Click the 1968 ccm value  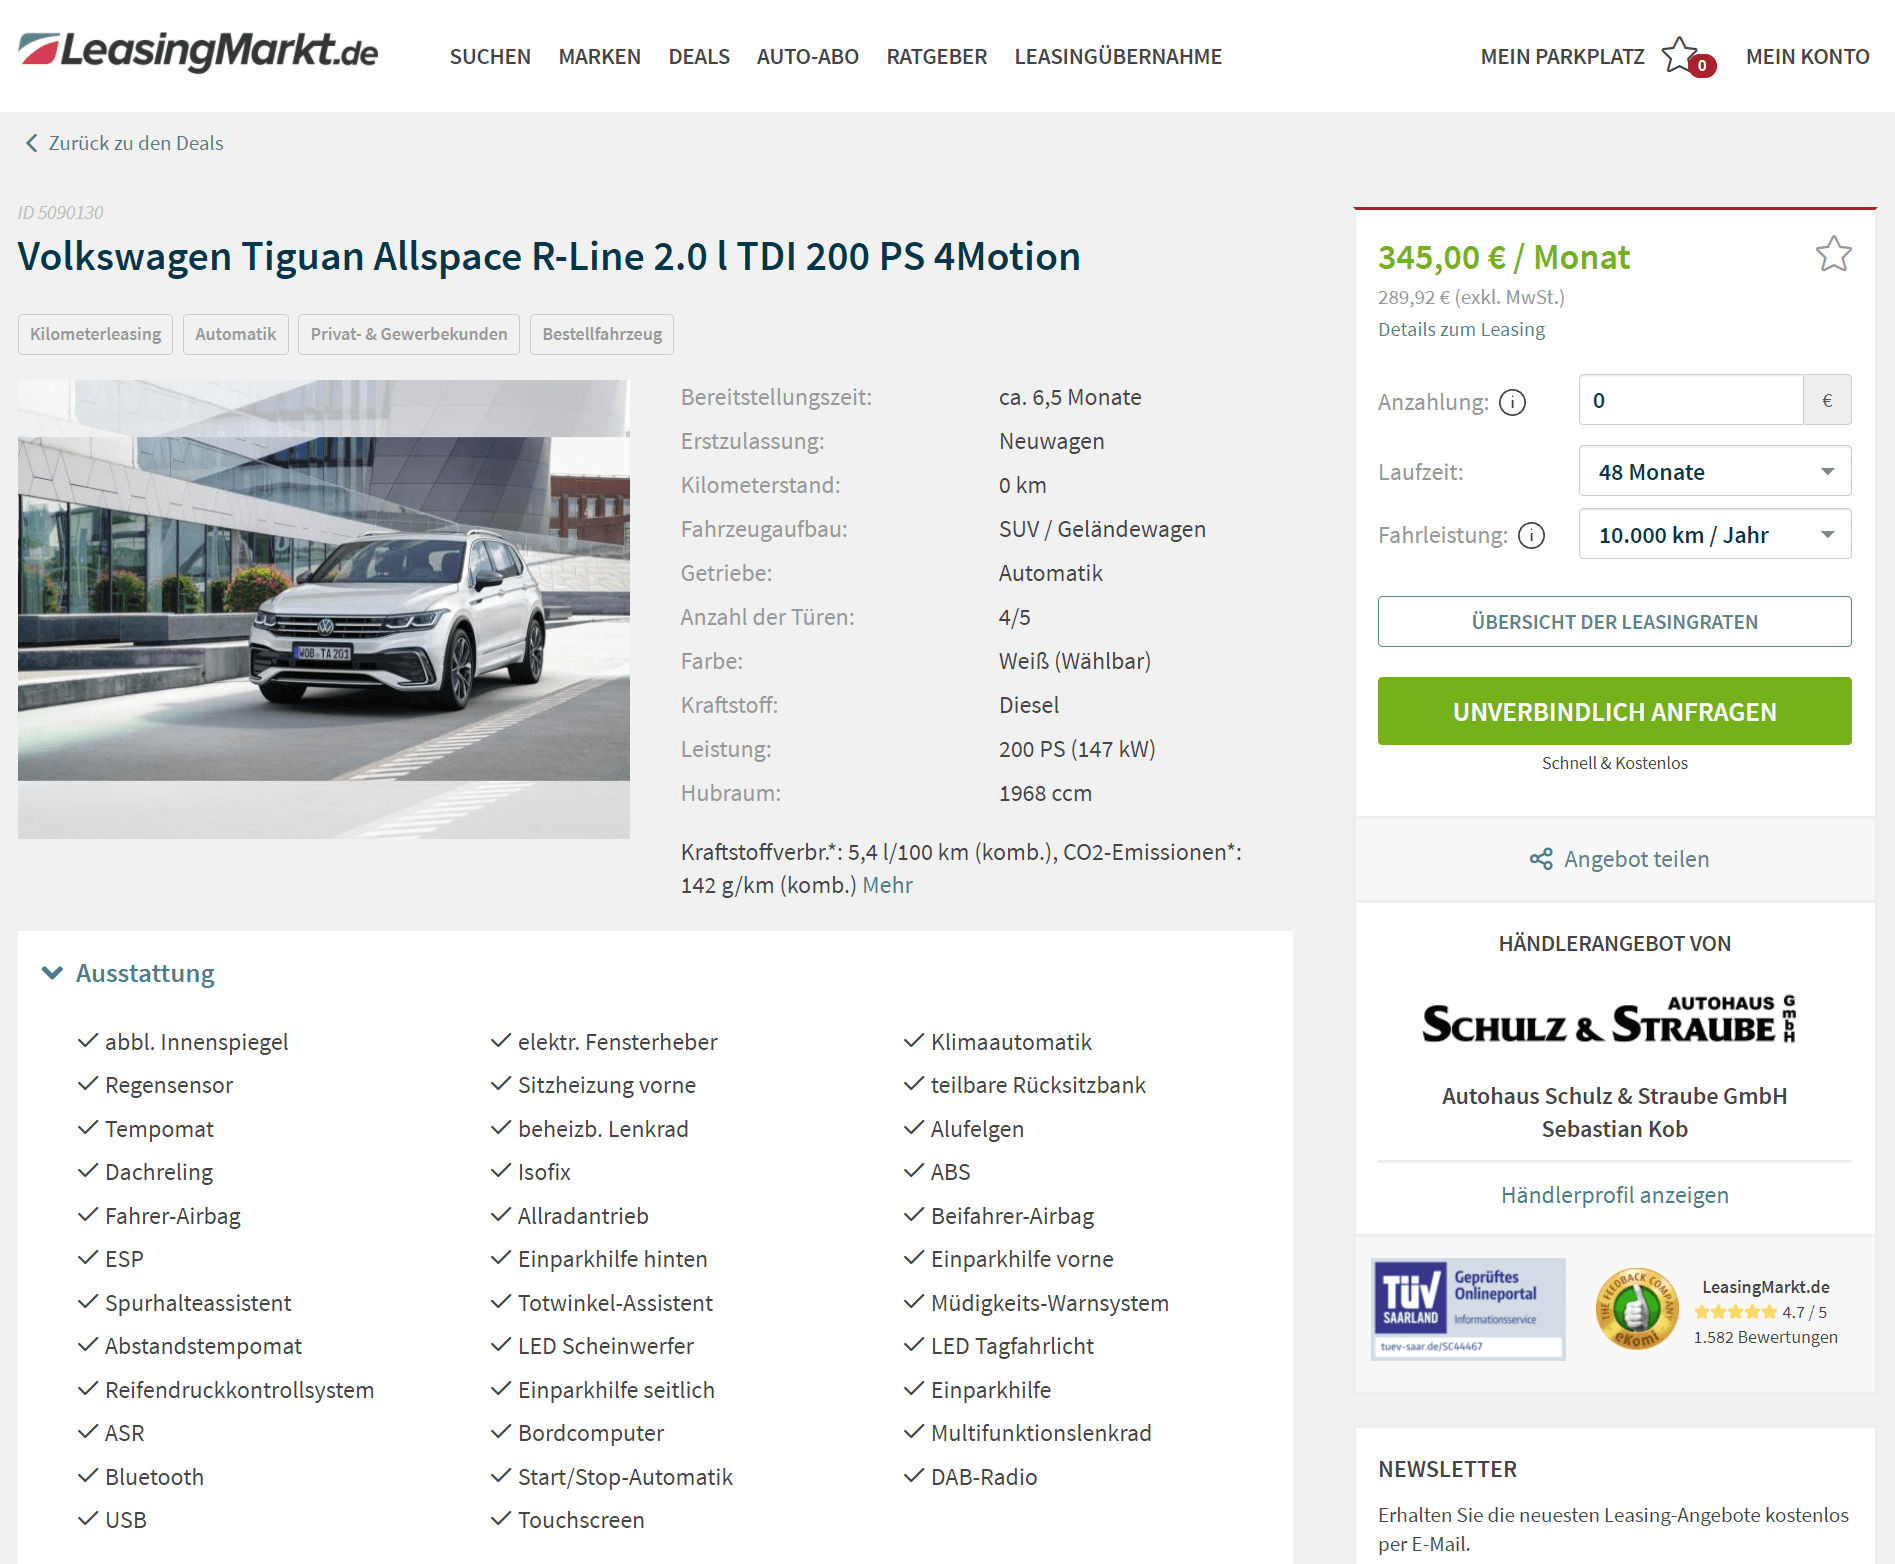(x=1045, y=793)
